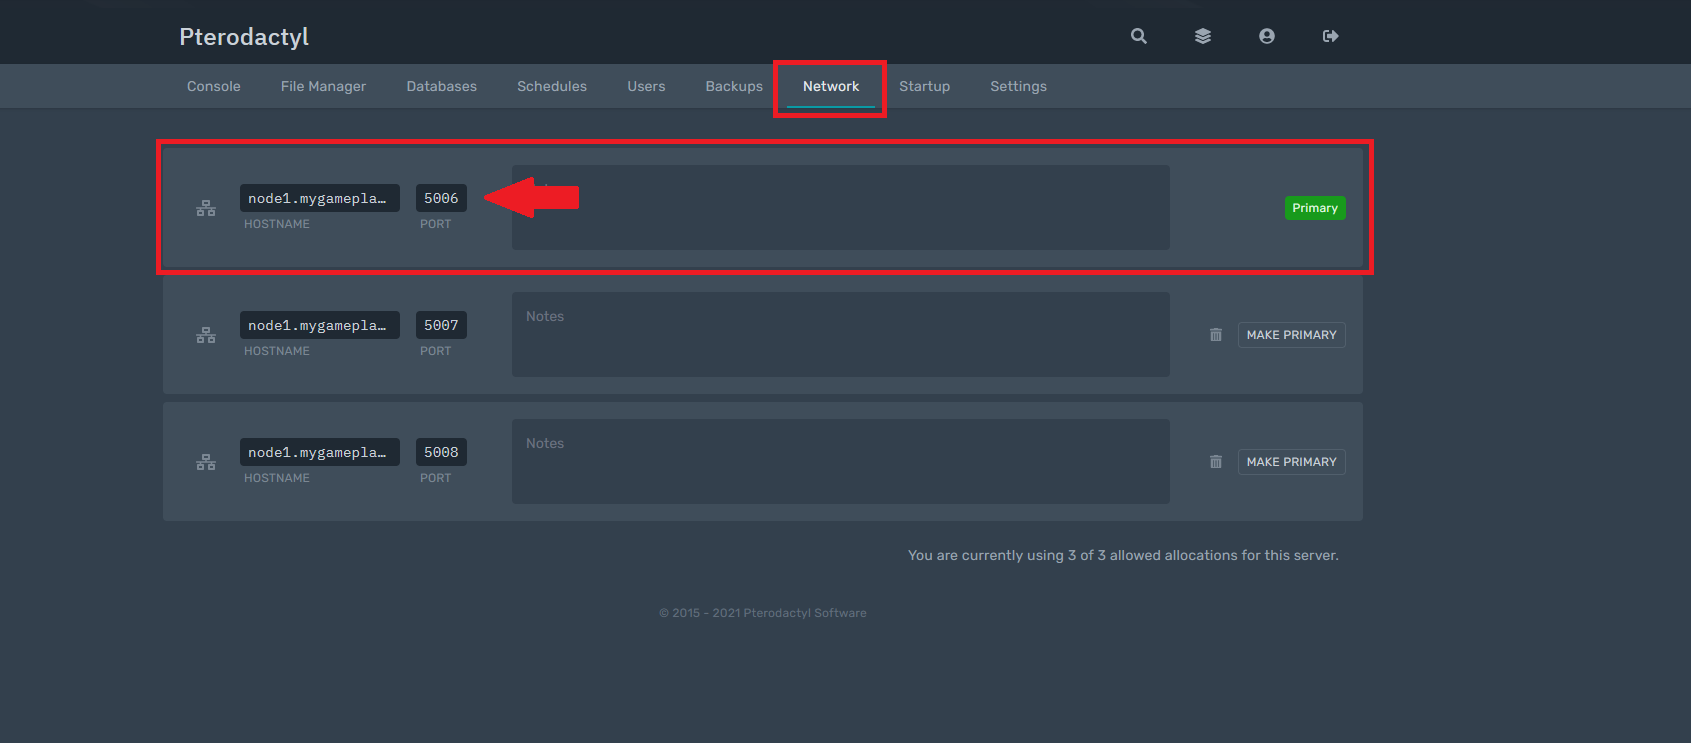Make port 5008 the primary allocation
Viewport: 1691px width, 743px height.
(x=1292, y=462)
